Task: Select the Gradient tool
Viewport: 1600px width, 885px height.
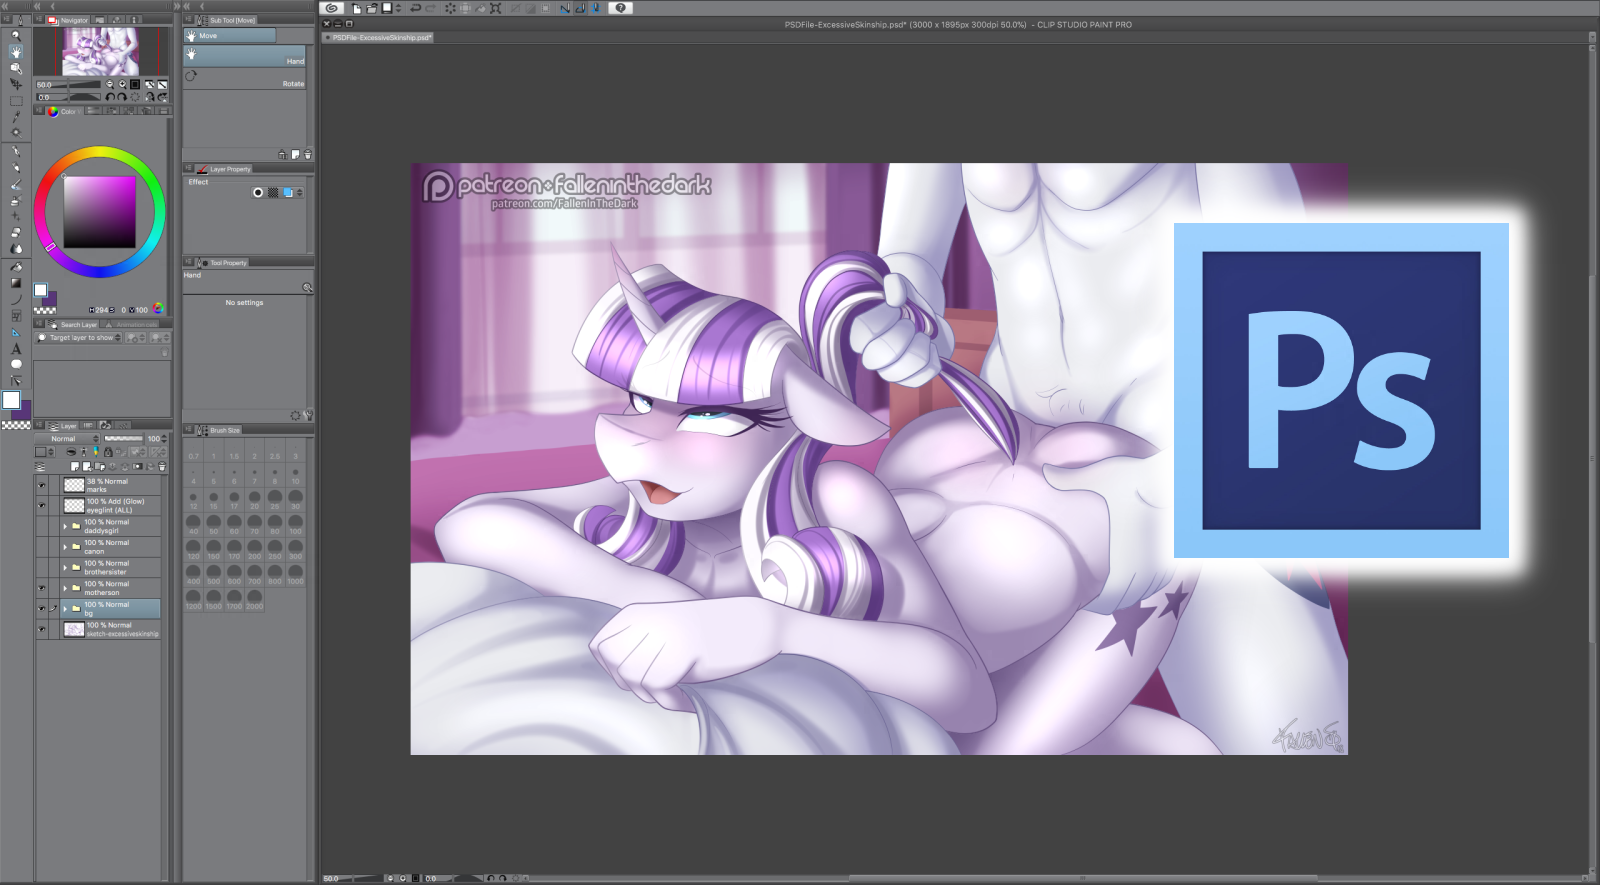Action: 15,283
